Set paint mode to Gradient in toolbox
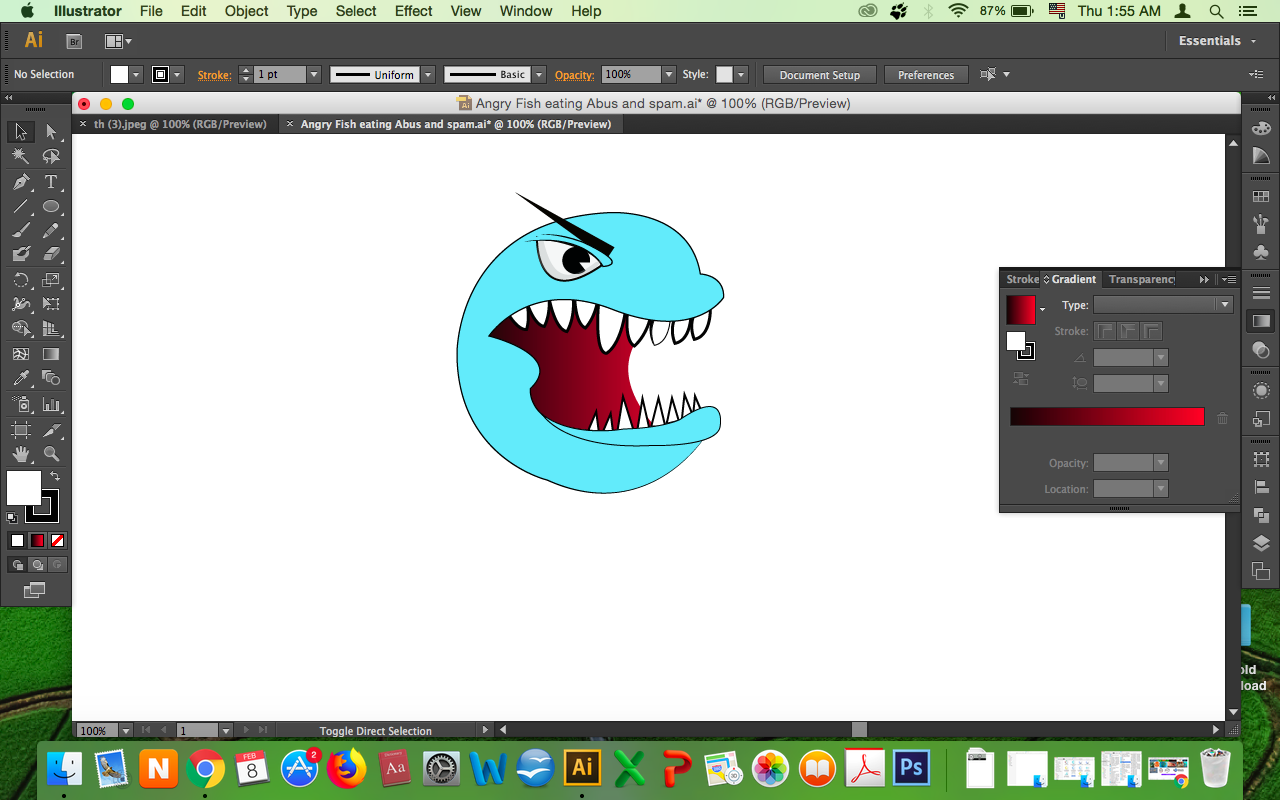This screenshot has width=1280, height=800. click(37, 541)
